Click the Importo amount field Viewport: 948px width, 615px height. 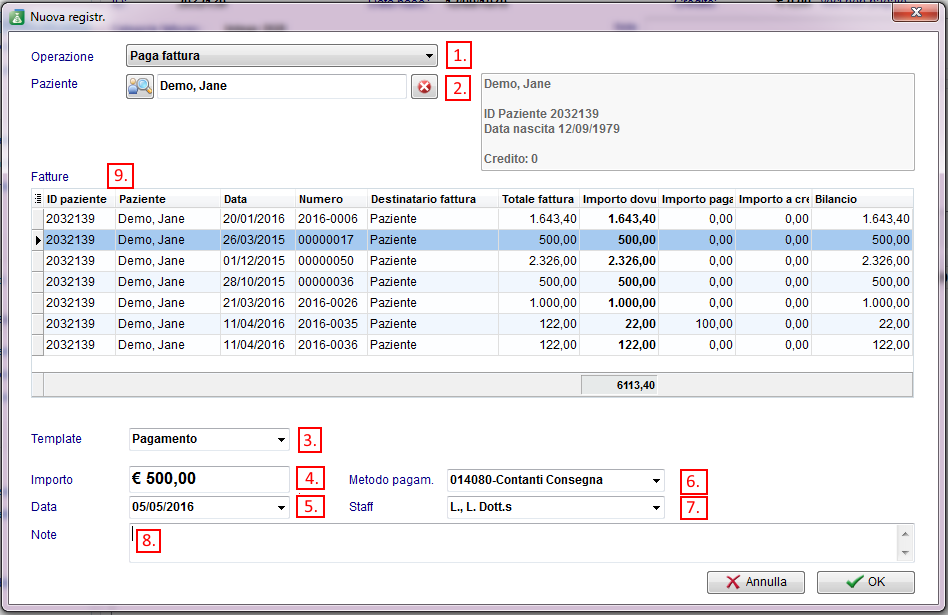pos(209,479)
